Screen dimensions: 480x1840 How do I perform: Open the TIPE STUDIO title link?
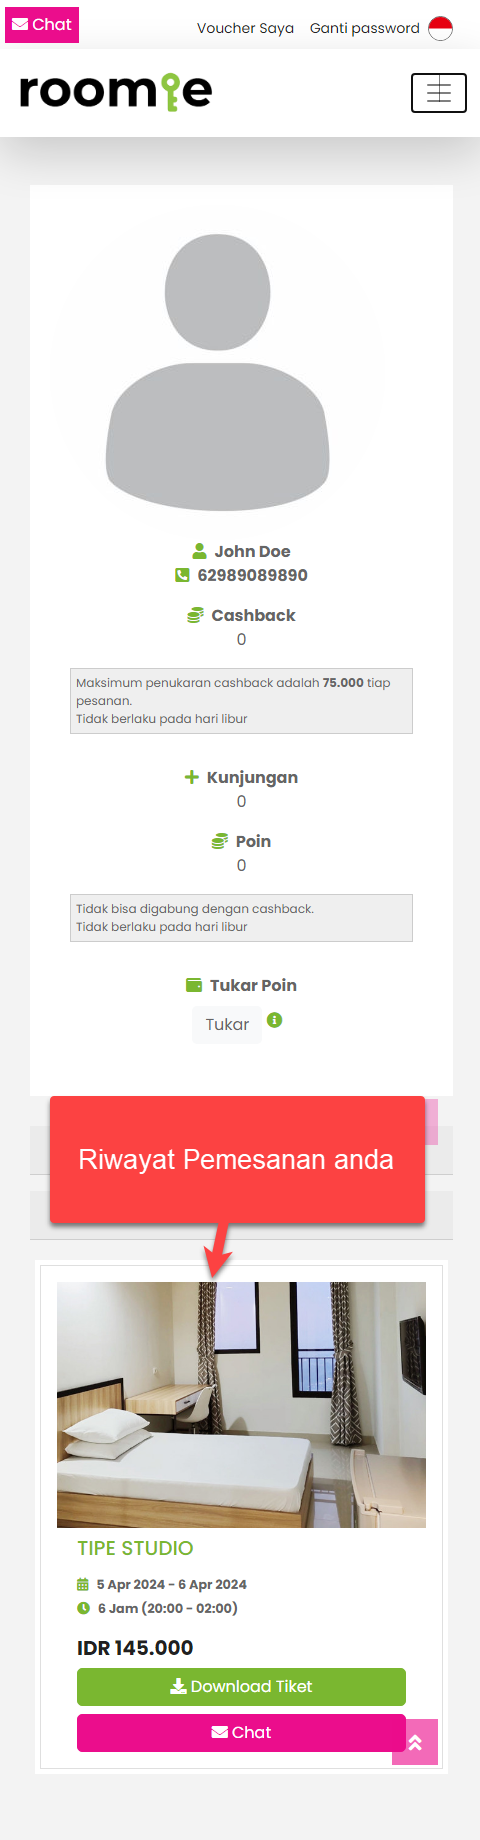135,1548
